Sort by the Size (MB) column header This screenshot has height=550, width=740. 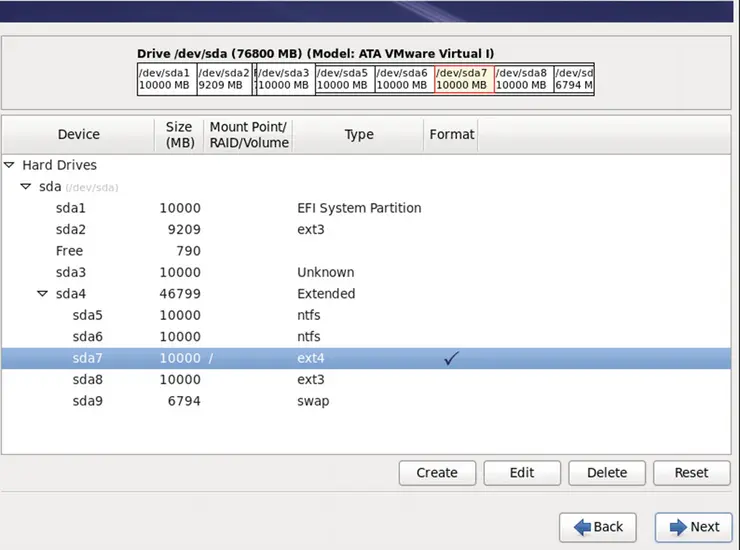179,135
